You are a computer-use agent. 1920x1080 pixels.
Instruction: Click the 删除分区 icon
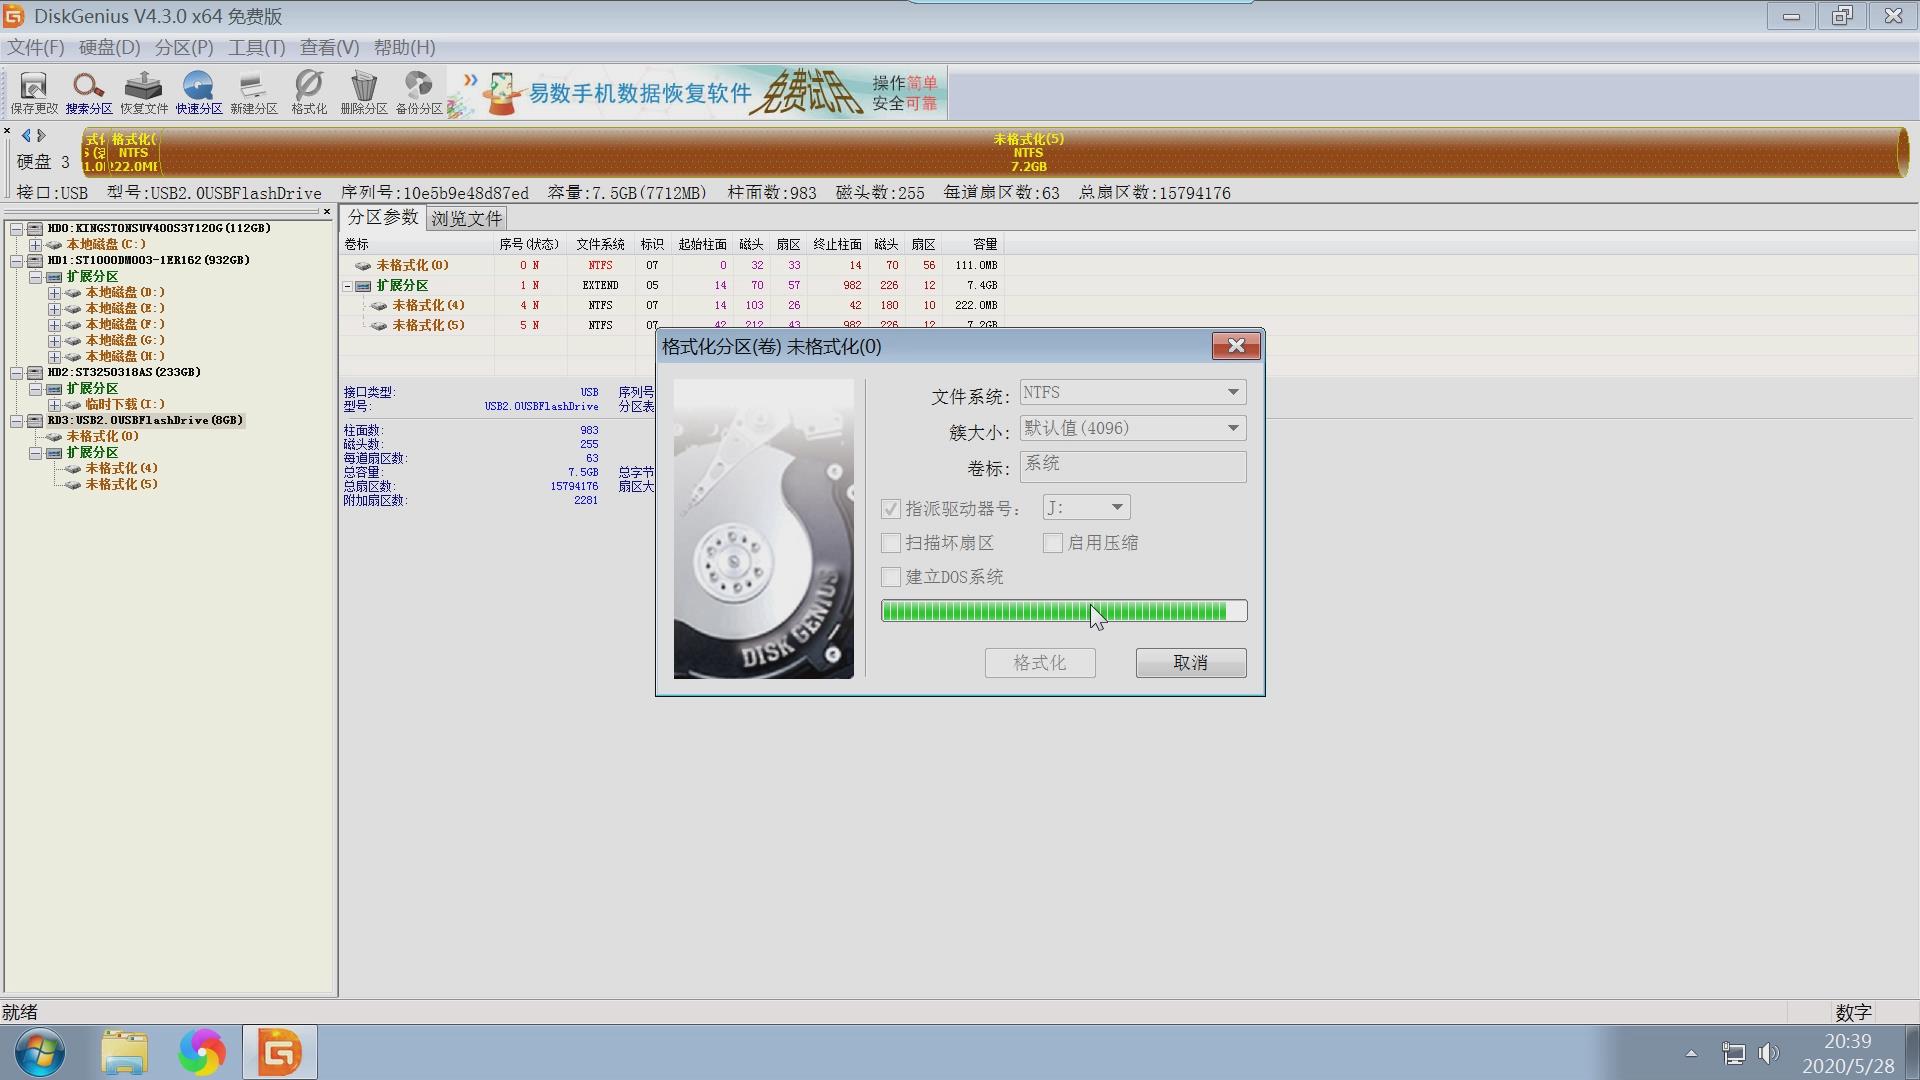[x=363, y=92]
